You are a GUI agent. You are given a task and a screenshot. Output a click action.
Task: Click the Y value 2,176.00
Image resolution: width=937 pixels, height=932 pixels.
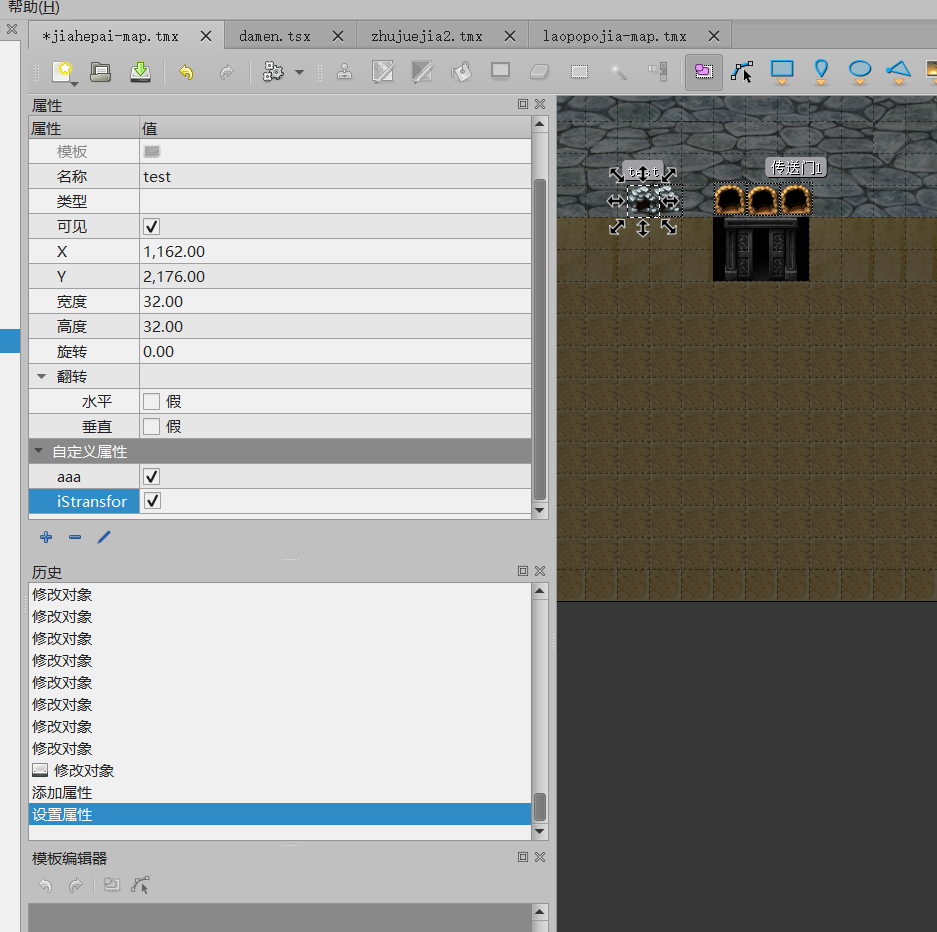(x=335, y=277)
